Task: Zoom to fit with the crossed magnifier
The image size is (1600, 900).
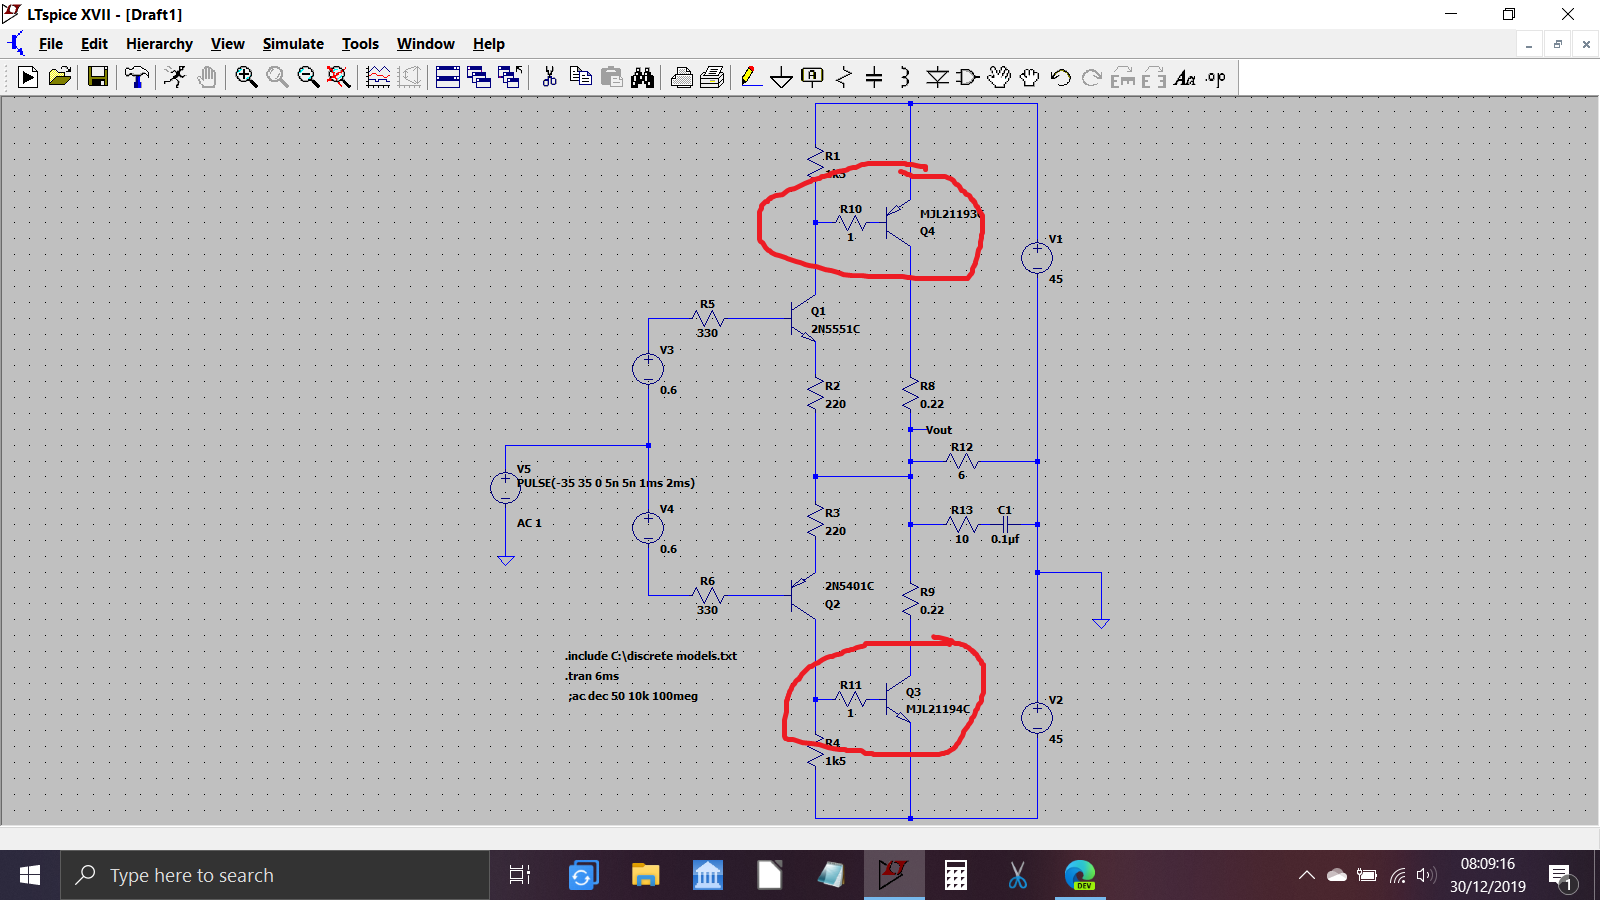Action: [339, 77]
